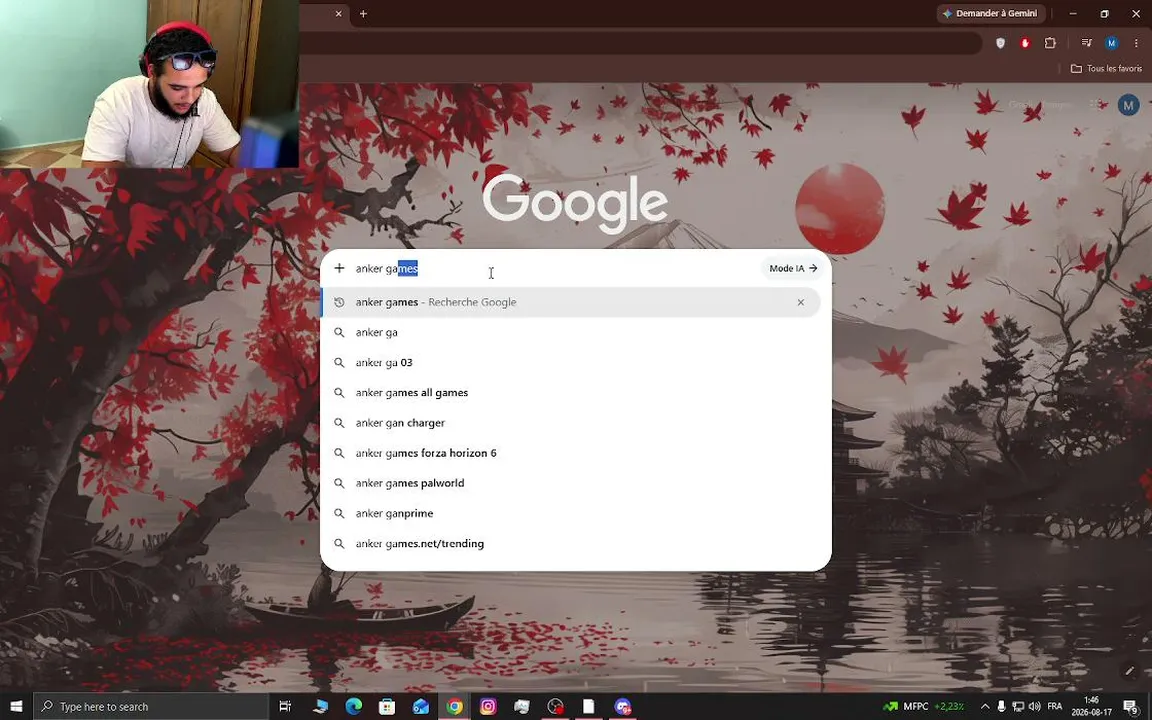Image resolution: width=1152 pixels, height=720 pixels.
Task: Click the Chrome address bar
Action: (639, 43)
